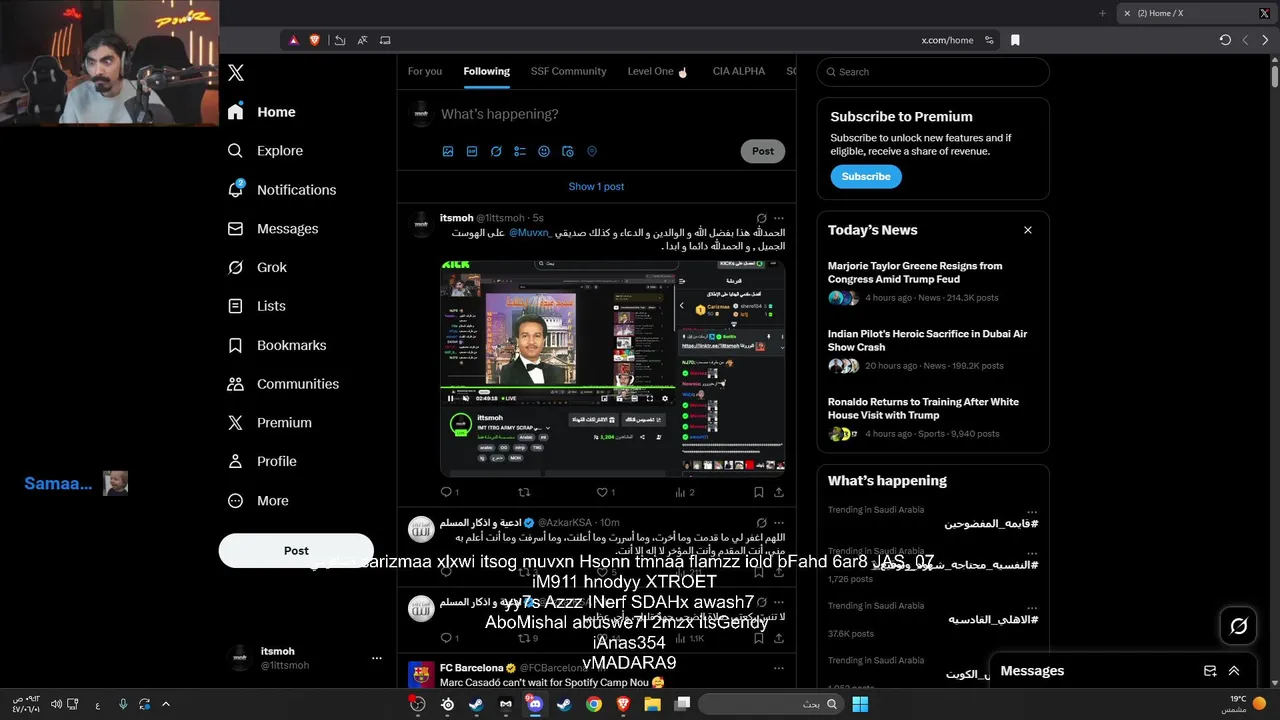Click the More circle icon
The height and width of the screenshot is (720, 1280).
tap(235, 501)
